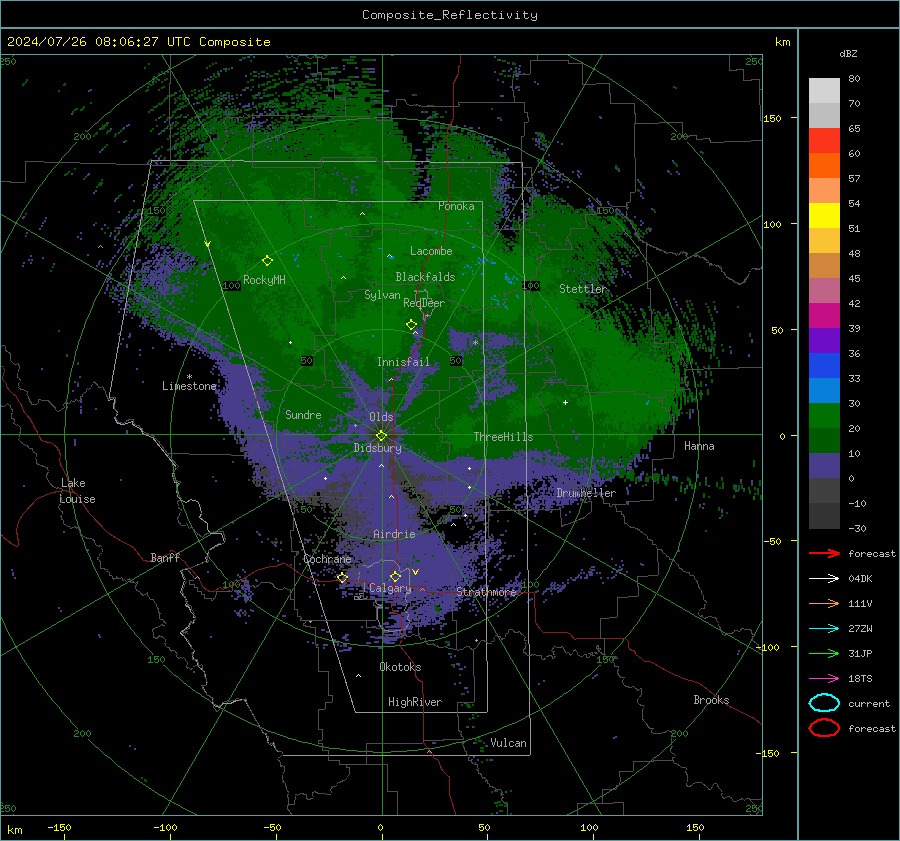The image size is (900, 841).
Task: Click the yellow diamond marker below RedDeer
Action: (412, 325)
